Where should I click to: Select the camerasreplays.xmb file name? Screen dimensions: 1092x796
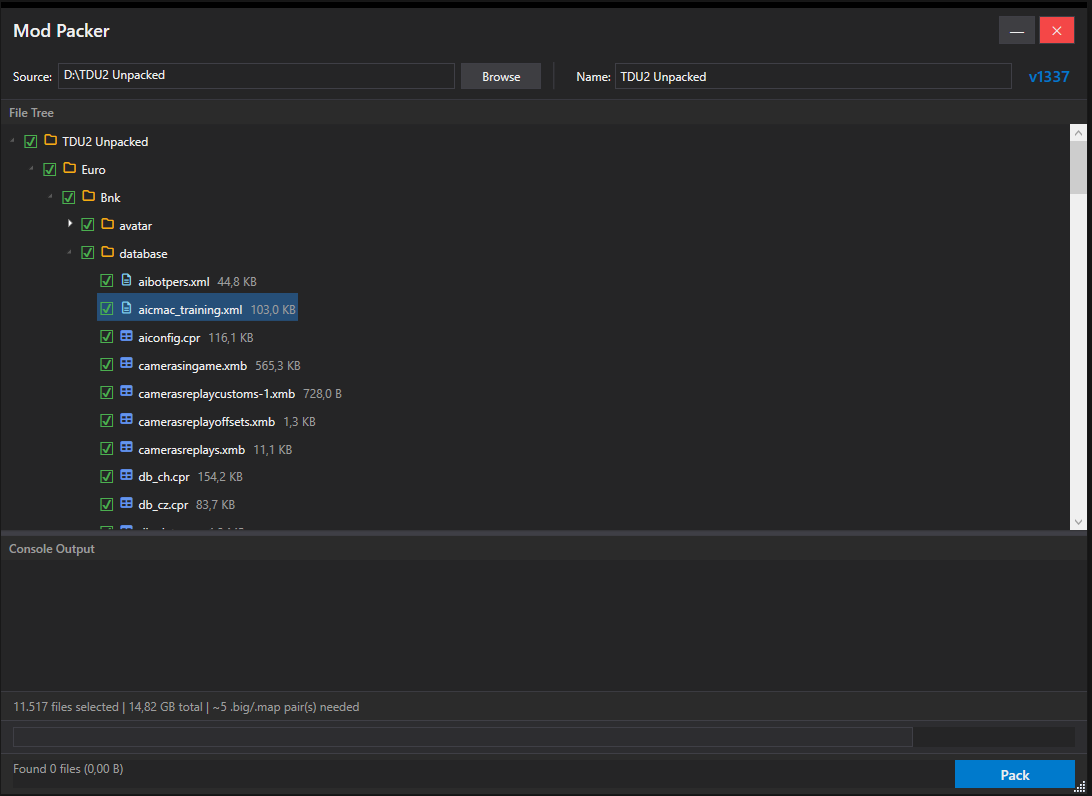click(192, 449)
